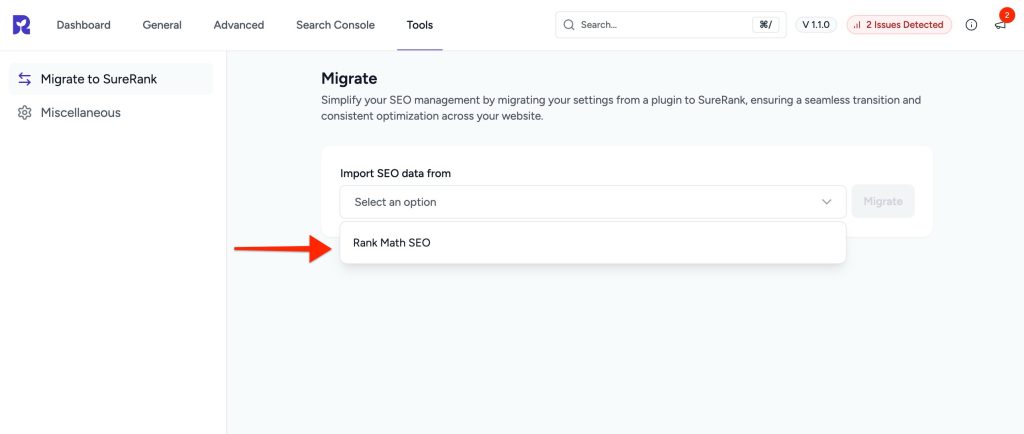Expand the Select an option dropdown
1024x434 pixels.
point(593,202)
